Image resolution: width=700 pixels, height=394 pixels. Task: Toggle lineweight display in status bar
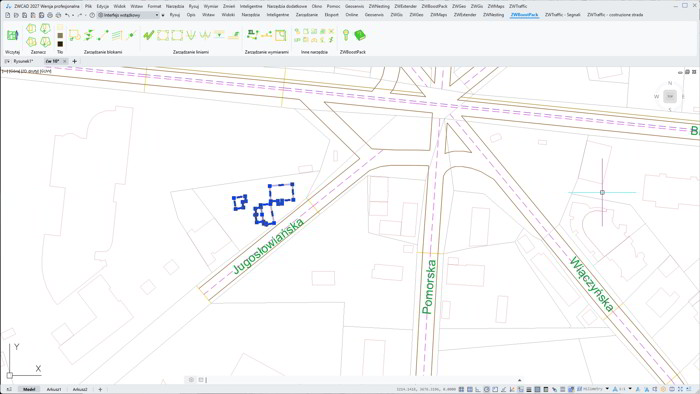click(x=529, y=389)
